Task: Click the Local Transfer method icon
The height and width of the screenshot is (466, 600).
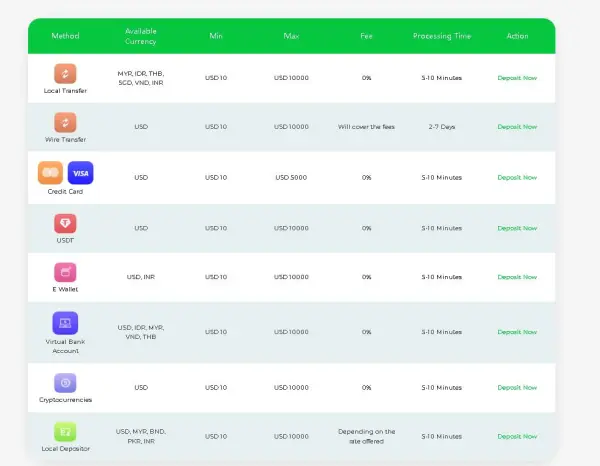Action: pos(65,73)
